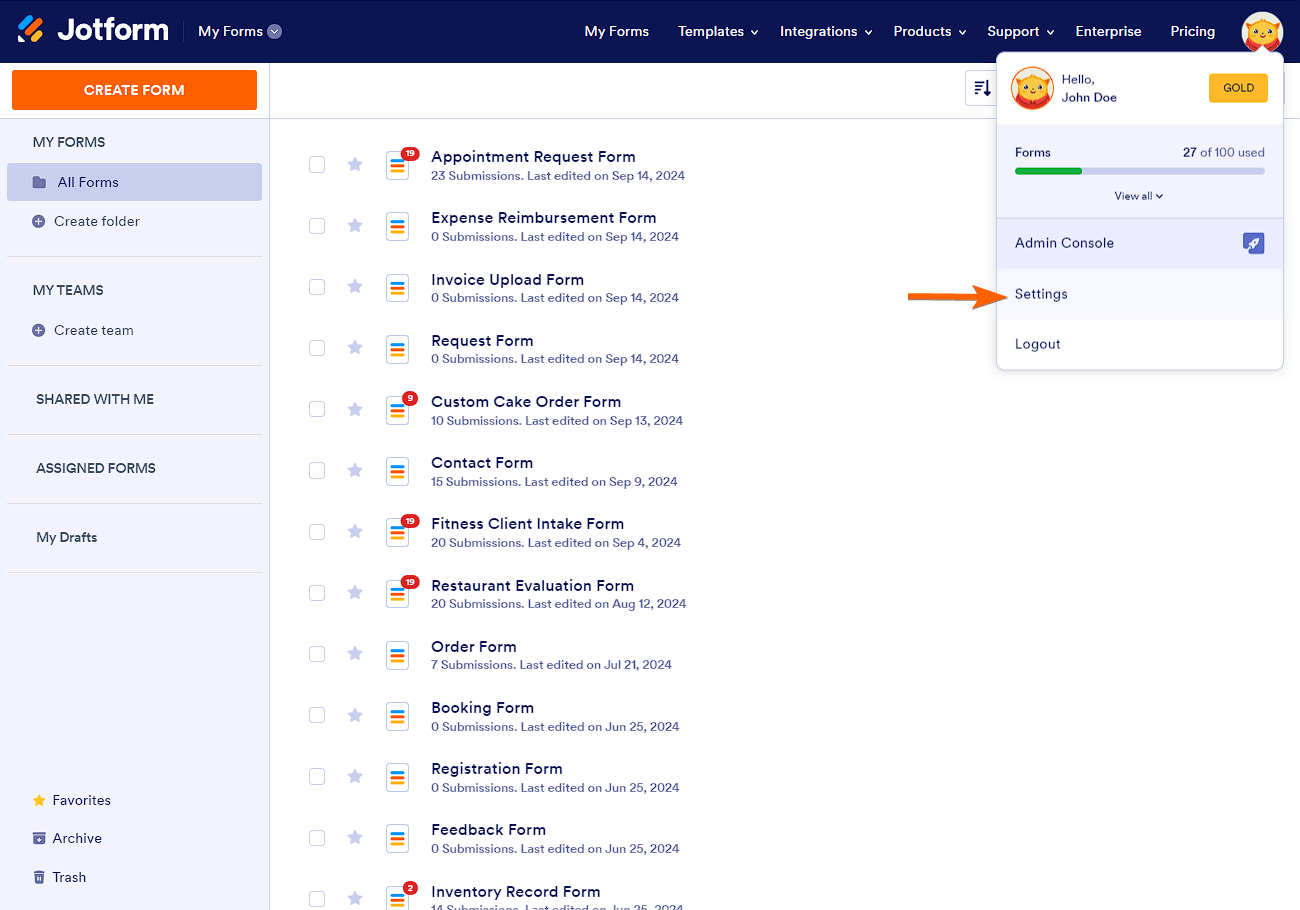Click John Doe's avatar in the account panel
The image size is (1300, 910).
point(1032,88)
